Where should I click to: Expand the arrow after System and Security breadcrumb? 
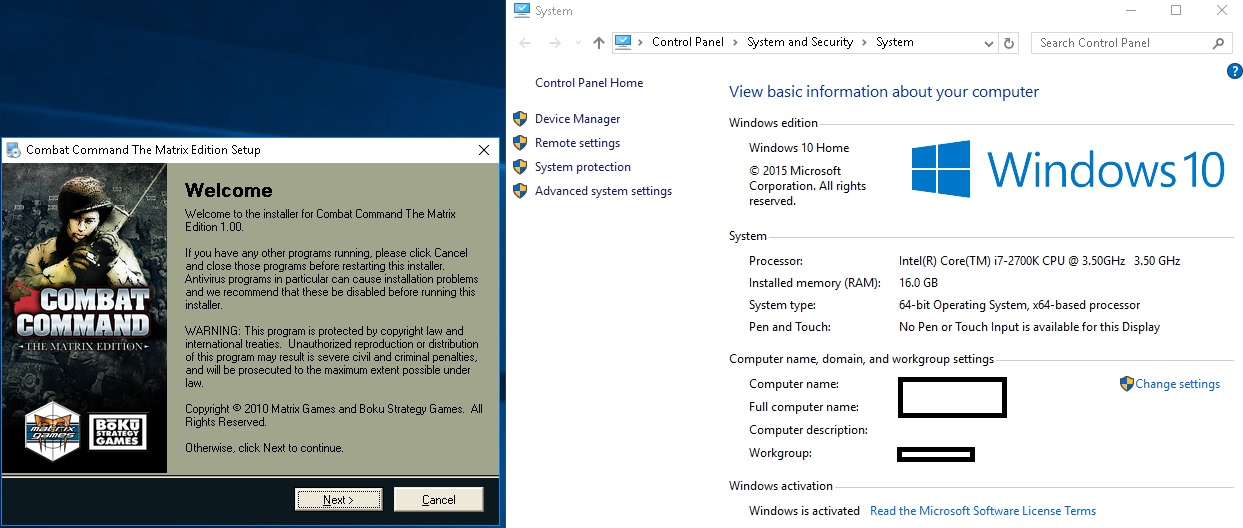coord(865,42)
